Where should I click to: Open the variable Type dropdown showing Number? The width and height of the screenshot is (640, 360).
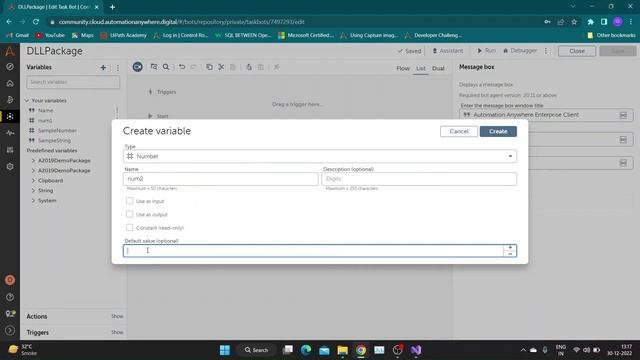click(x=320, y=156)
